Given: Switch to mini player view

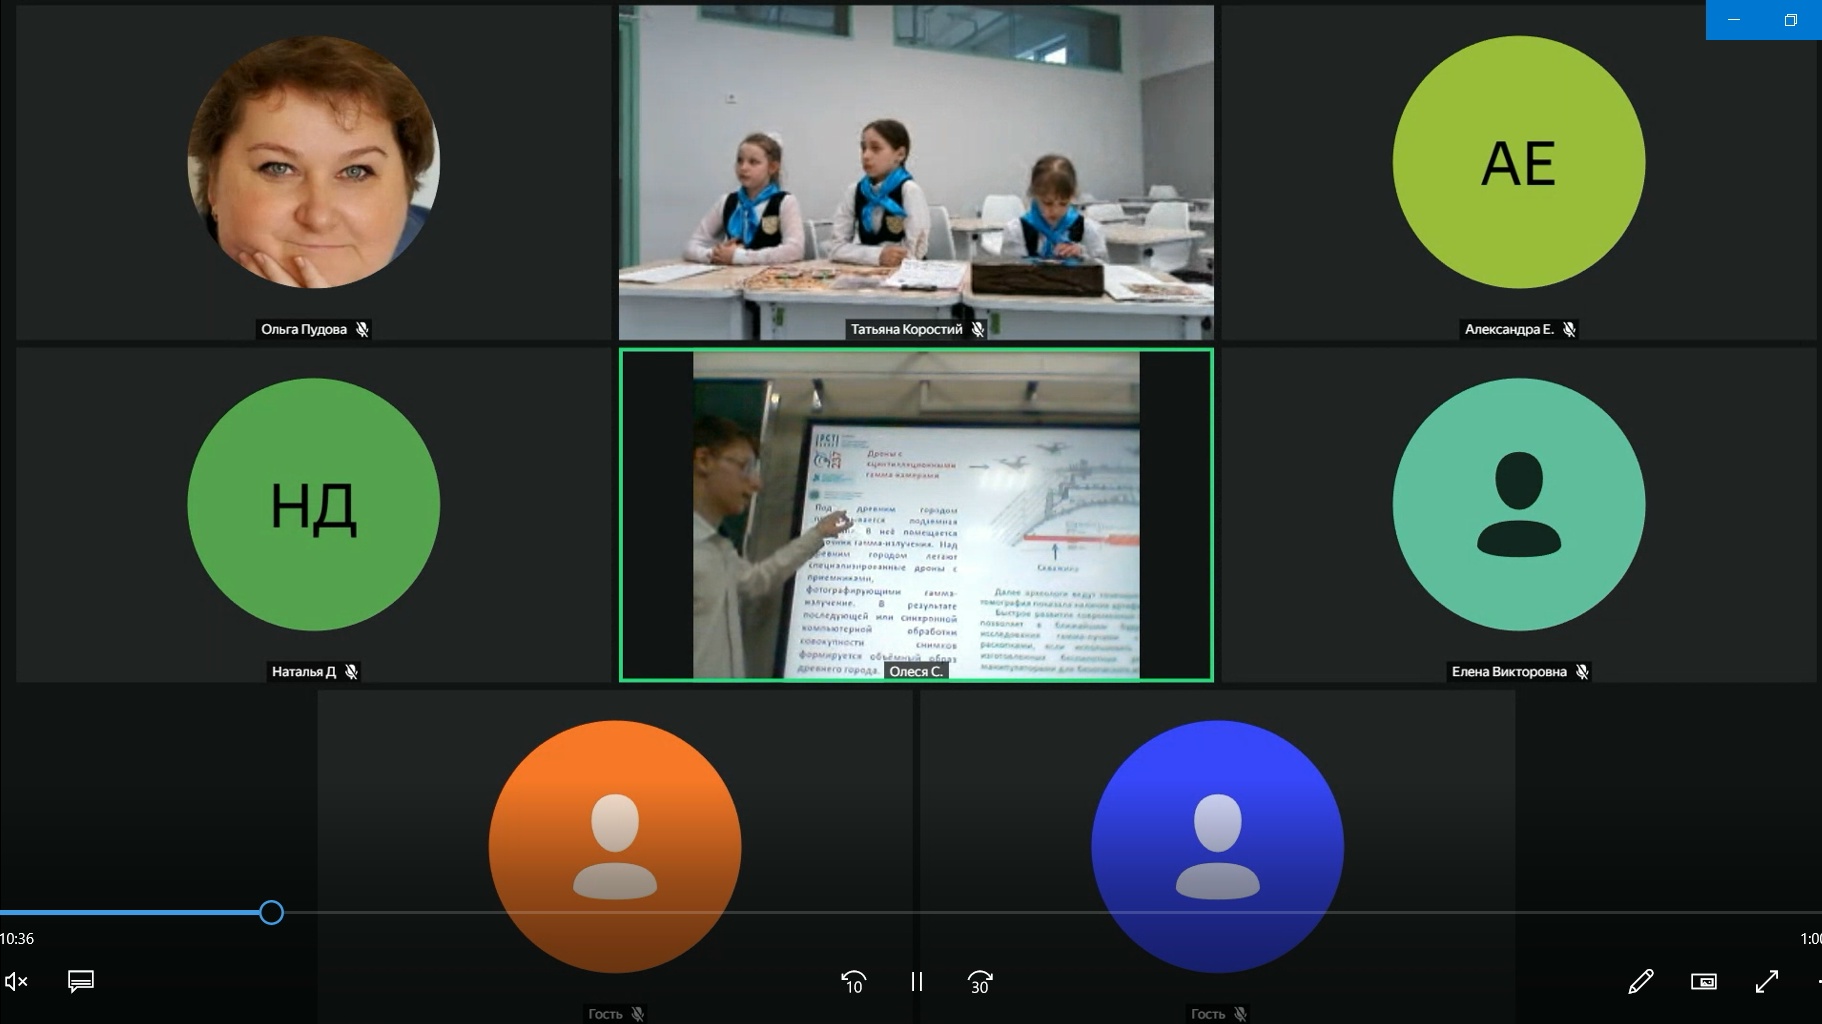Looking at the screenshot, I should point(1703,982).
